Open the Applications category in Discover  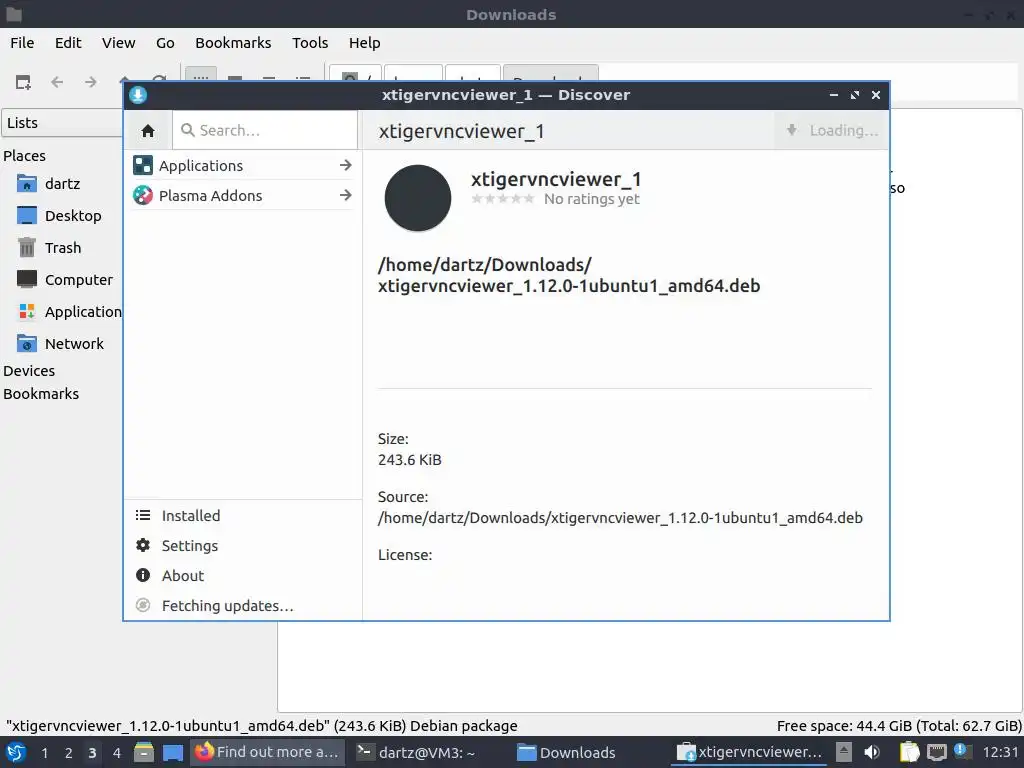click(x=242, y=166)
